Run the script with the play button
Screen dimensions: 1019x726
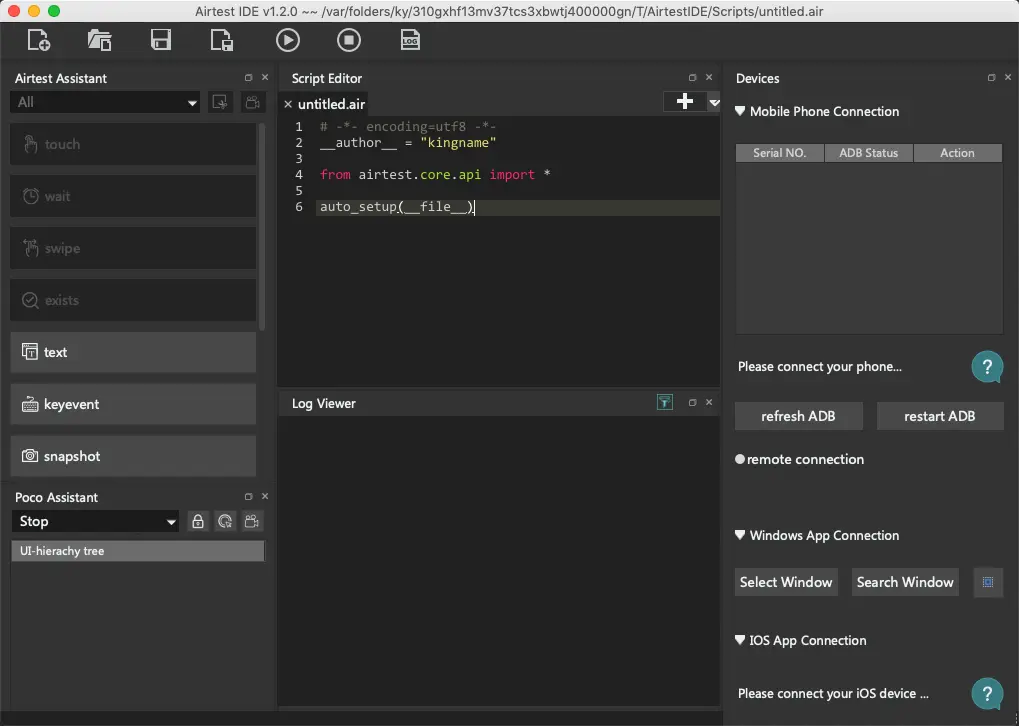coord(287,40)
